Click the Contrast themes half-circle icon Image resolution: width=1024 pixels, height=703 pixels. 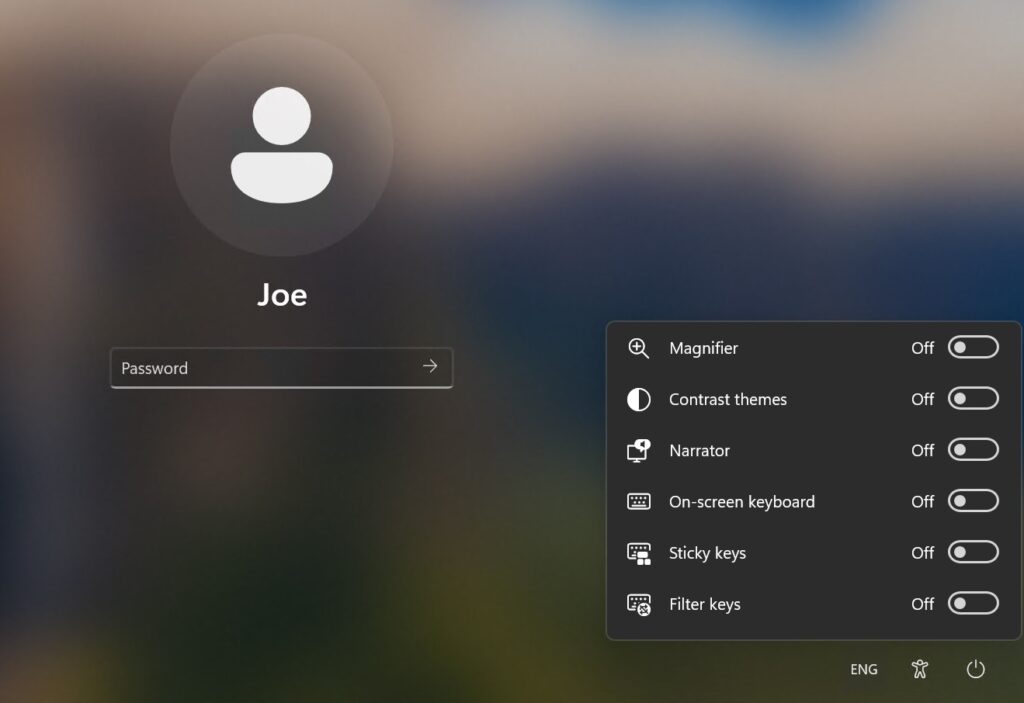[638, 400]
